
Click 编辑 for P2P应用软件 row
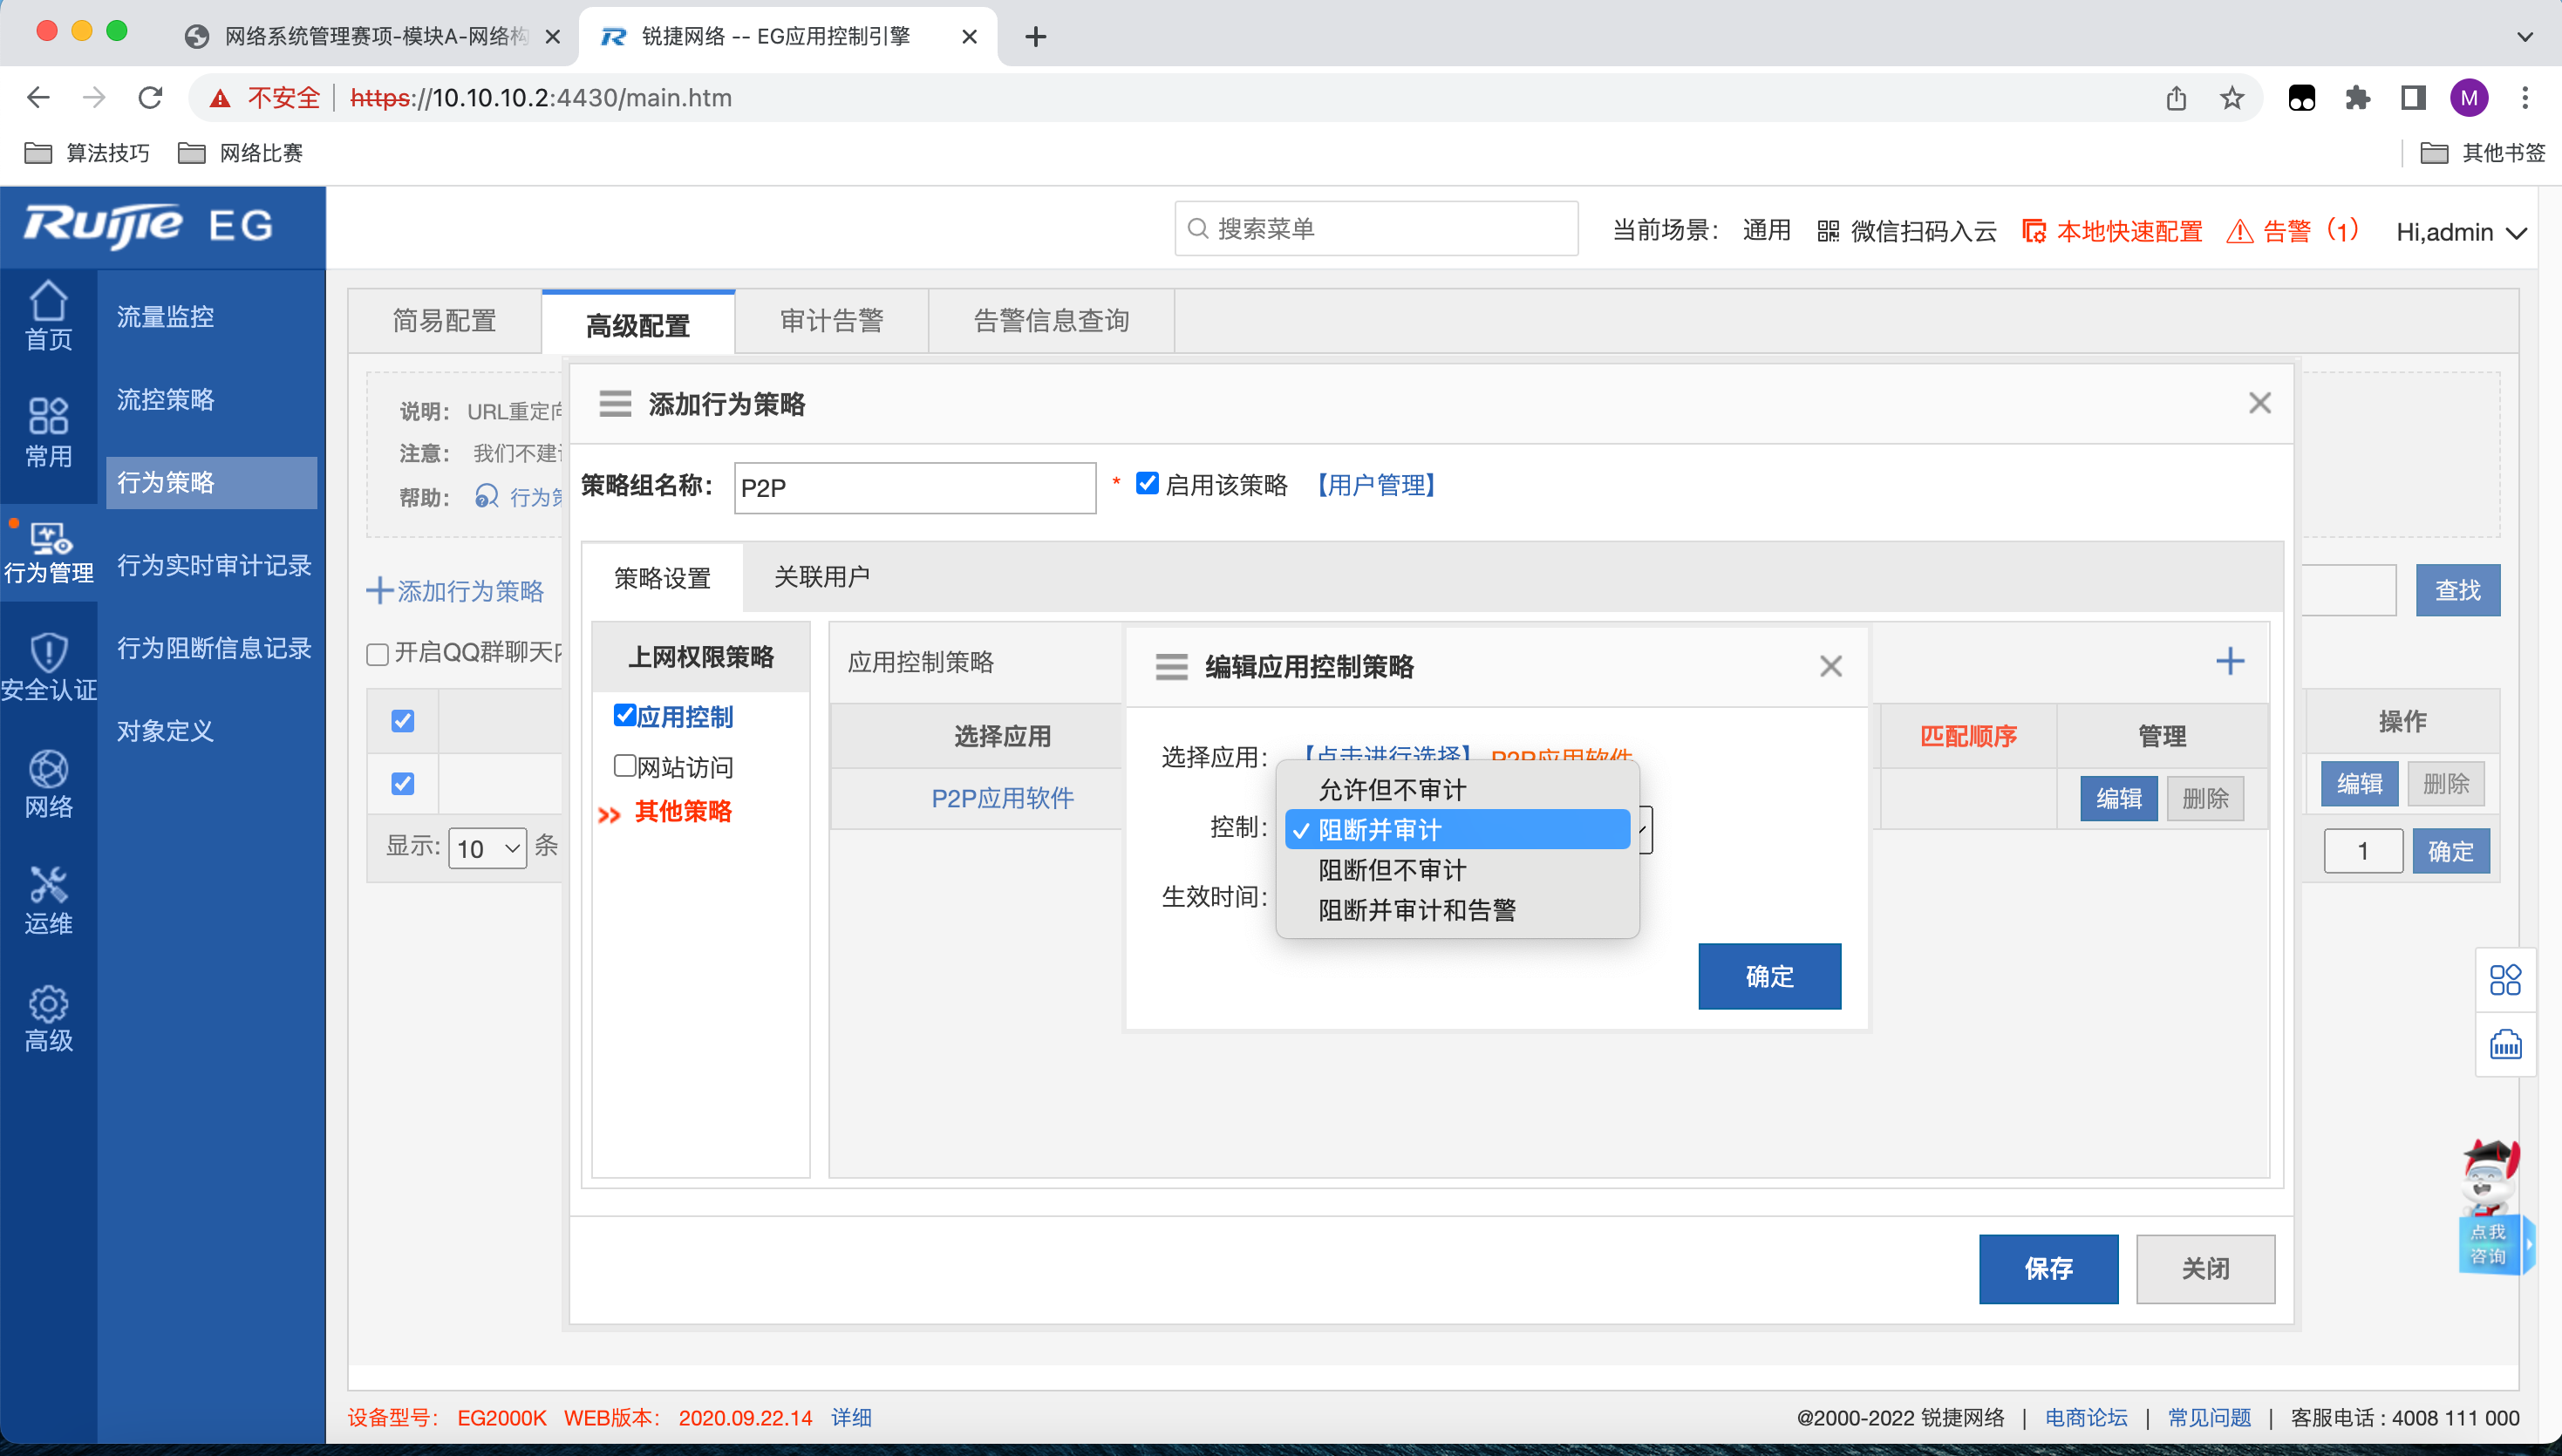2118,798
